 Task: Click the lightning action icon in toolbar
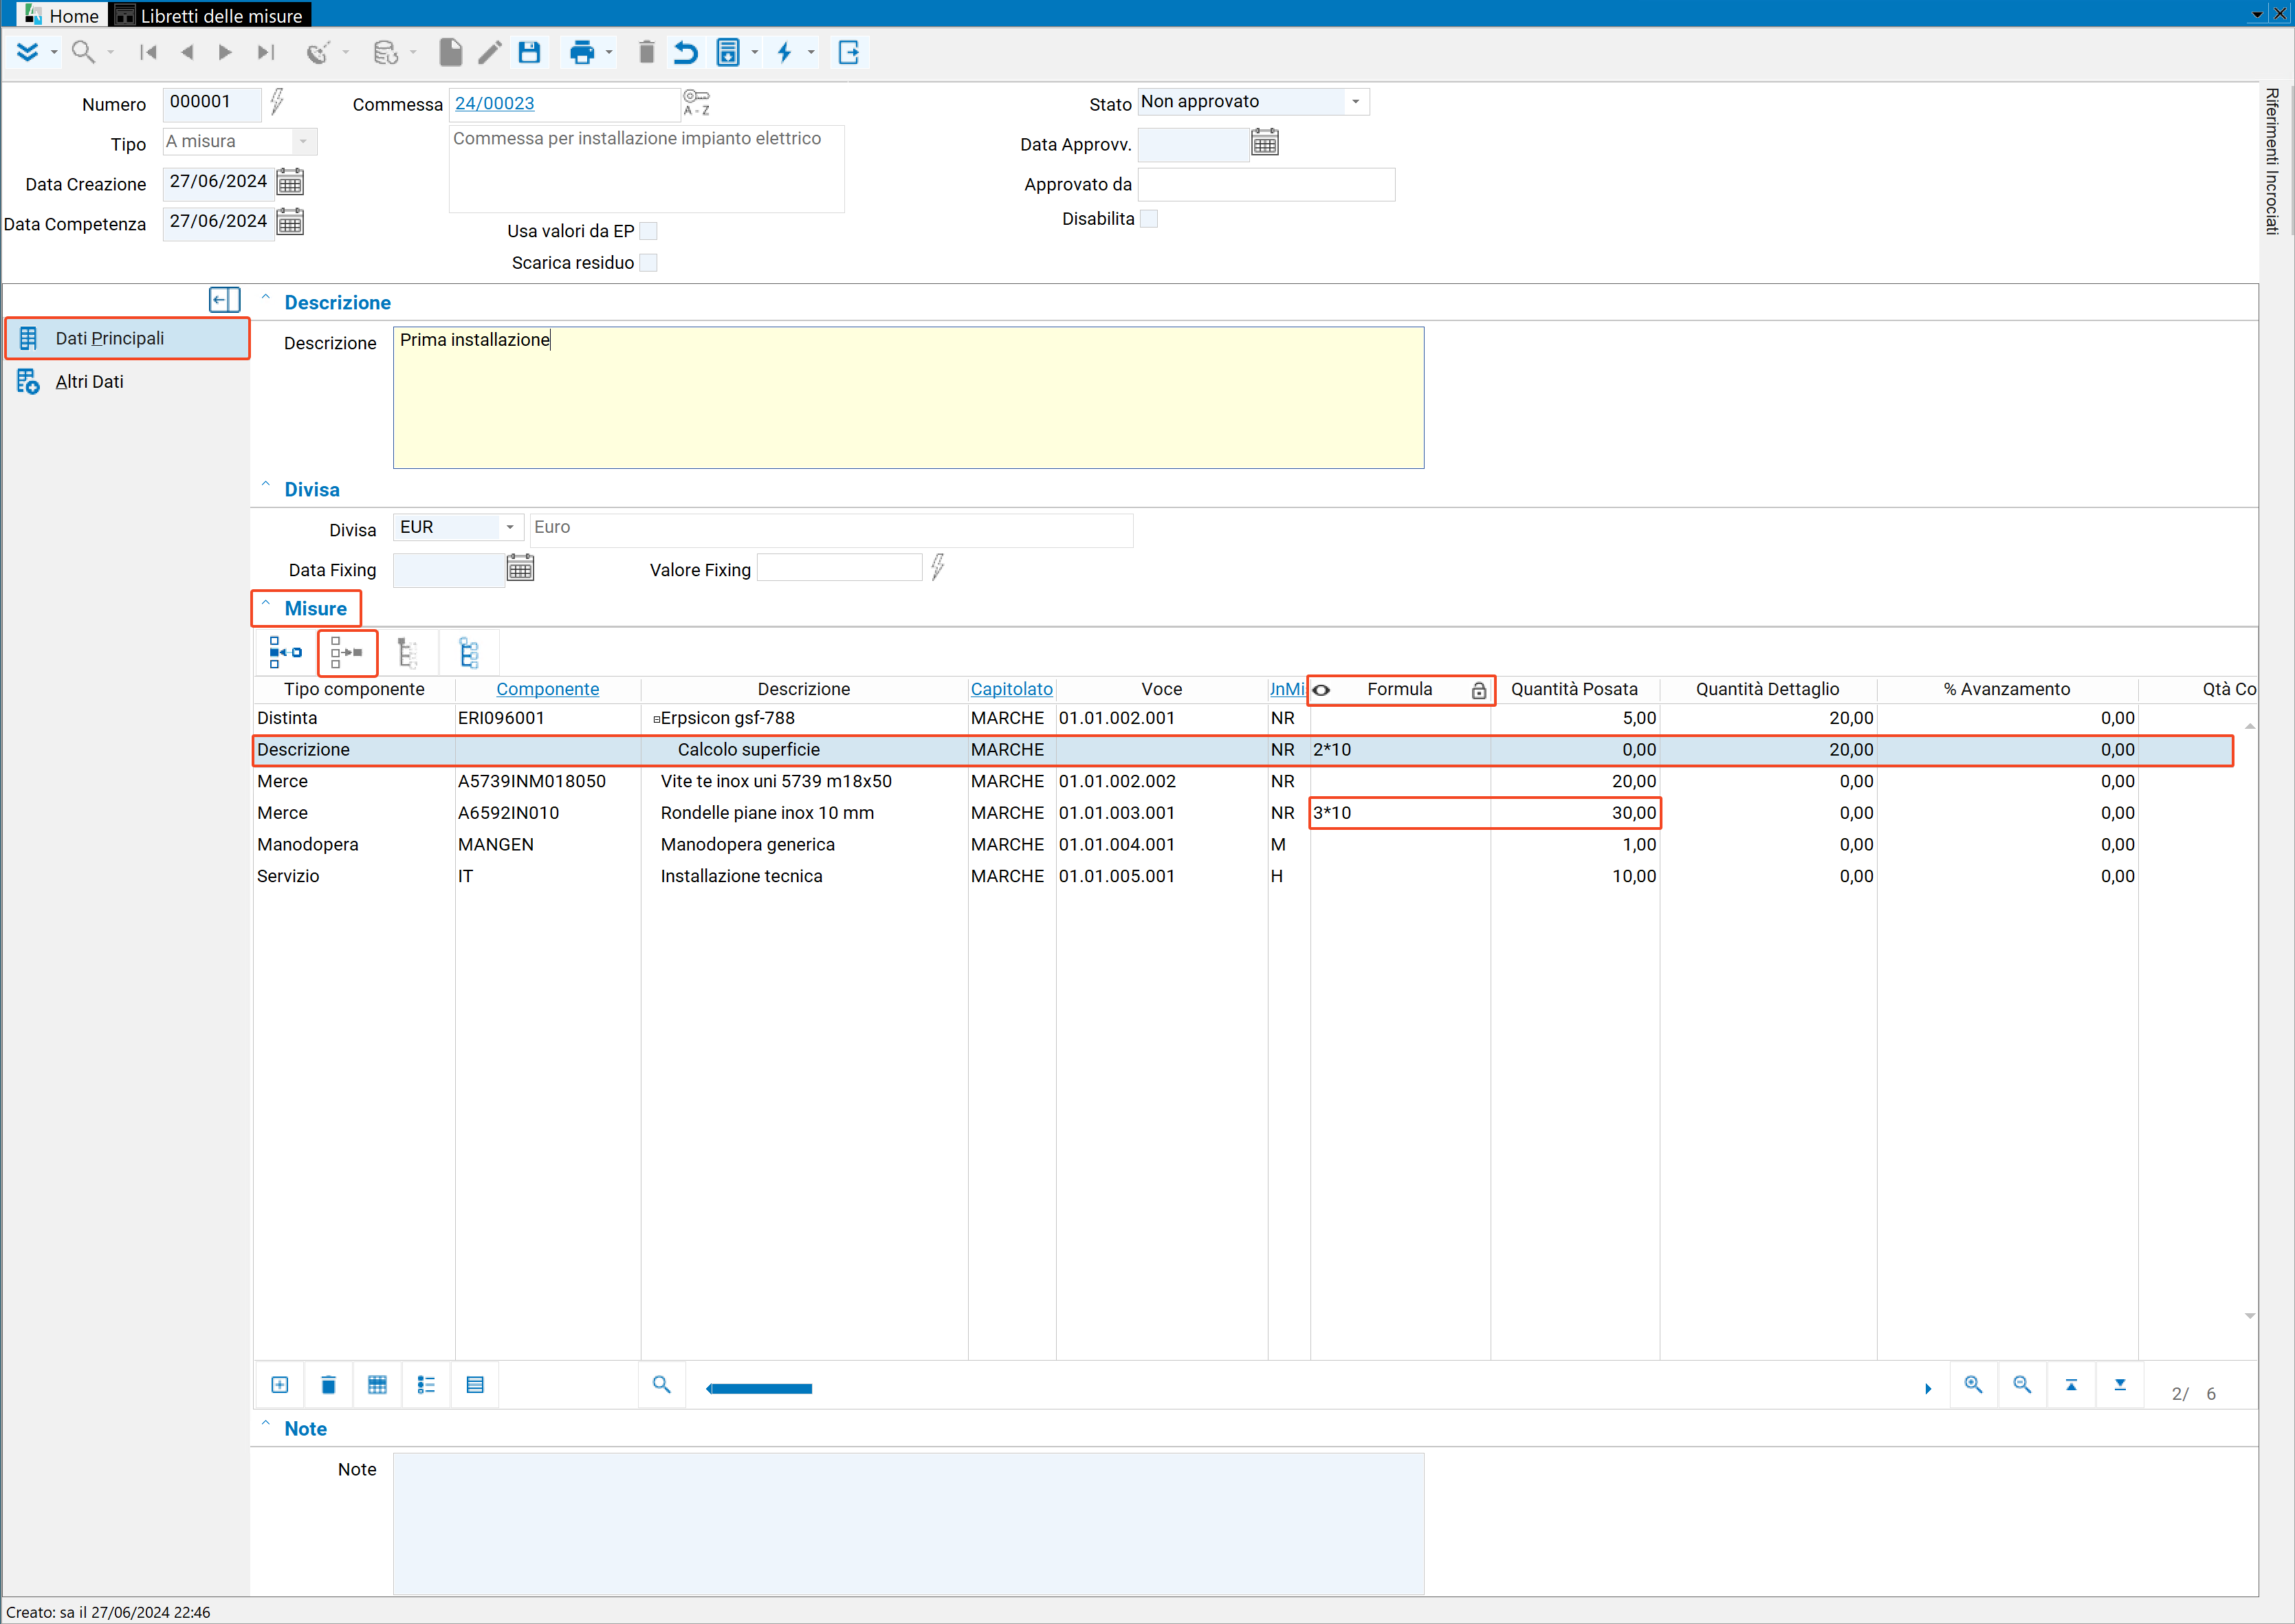[x=785, y=52]
